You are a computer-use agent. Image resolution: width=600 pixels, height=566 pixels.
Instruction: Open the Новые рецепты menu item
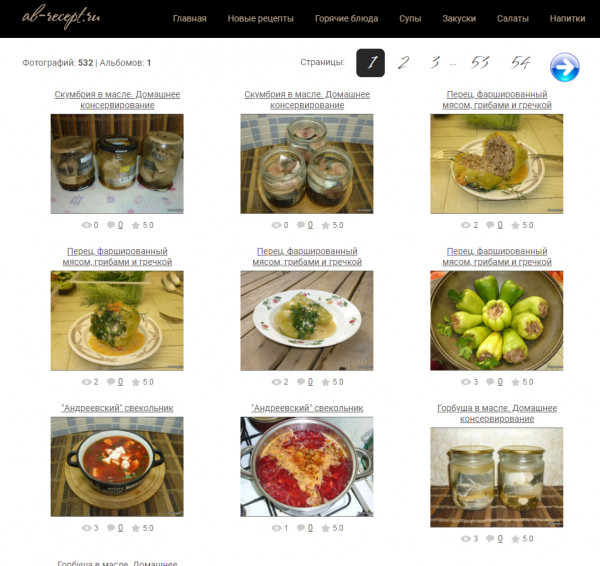click(x=261, y=18)
